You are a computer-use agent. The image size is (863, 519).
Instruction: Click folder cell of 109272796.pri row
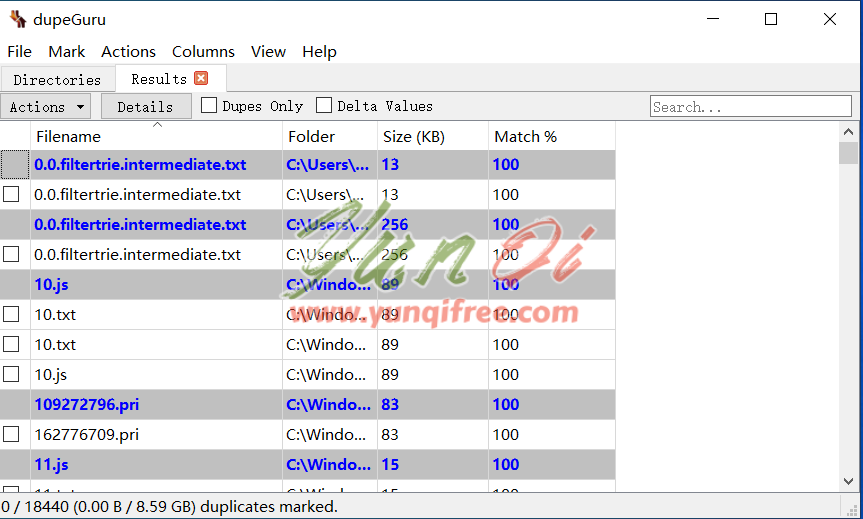[330, 405]
